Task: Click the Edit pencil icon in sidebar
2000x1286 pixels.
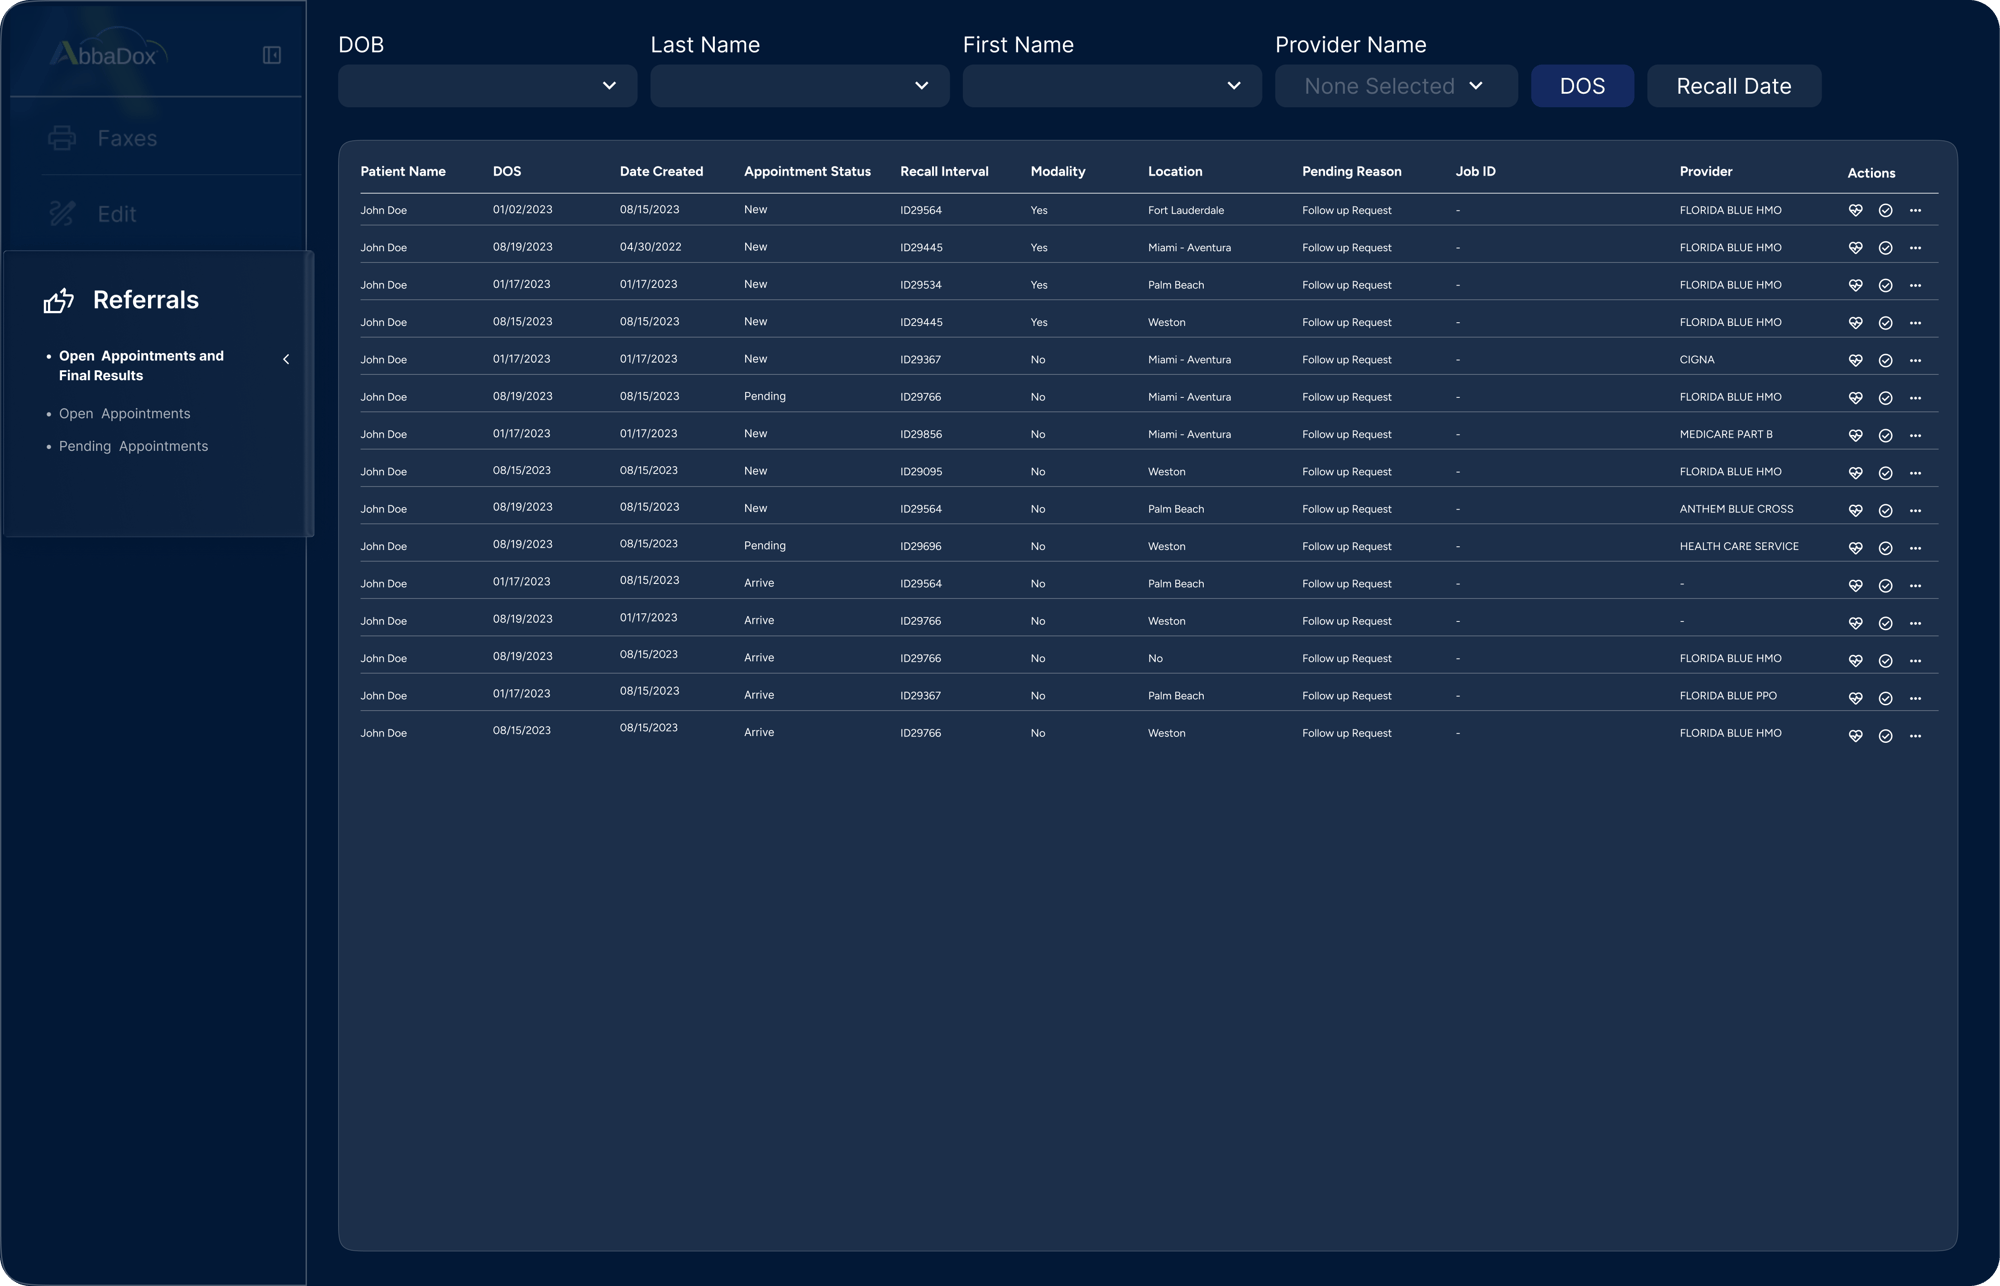Action: (62, 213)
